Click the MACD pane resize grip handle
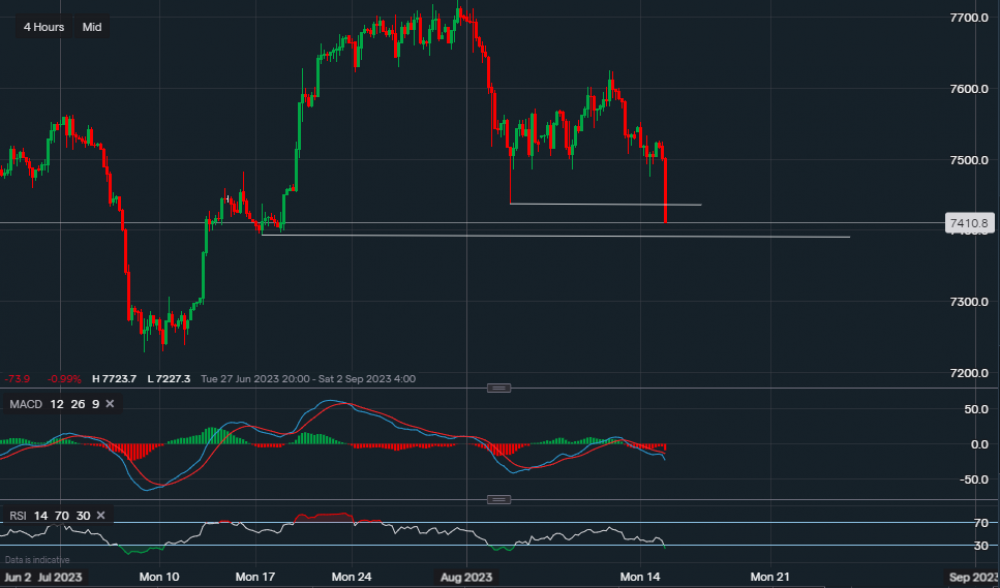 pyautogui.click(x=498, y=388)
